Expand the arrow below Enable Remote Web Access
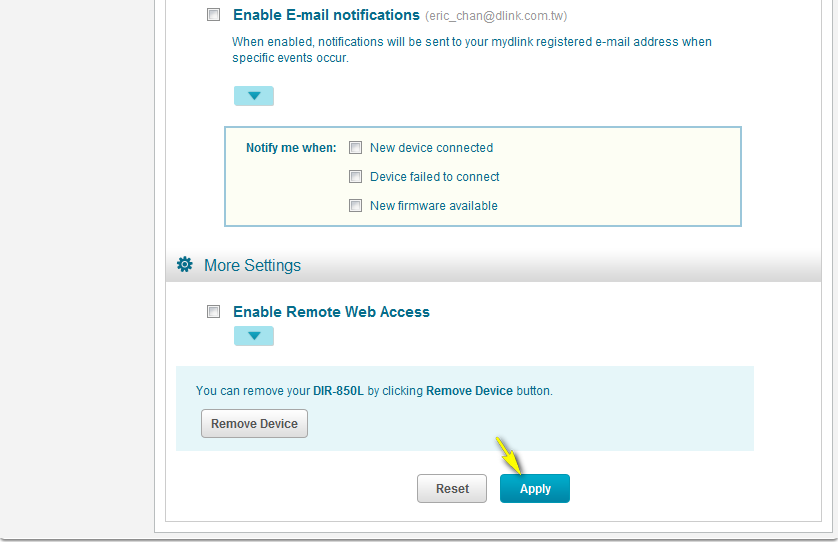 [254, 336]
